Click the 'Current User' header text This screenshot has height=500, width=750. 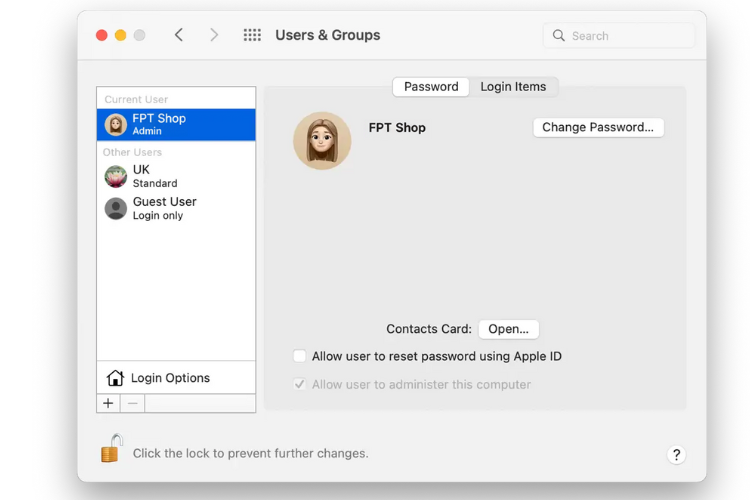136,100
